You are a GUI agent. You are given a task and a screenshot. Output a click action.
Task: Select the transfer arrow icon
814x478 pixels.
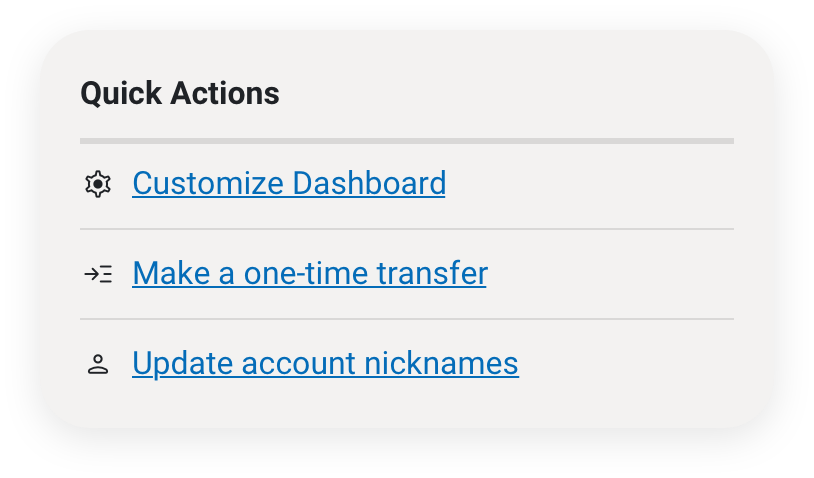point(98,274)
